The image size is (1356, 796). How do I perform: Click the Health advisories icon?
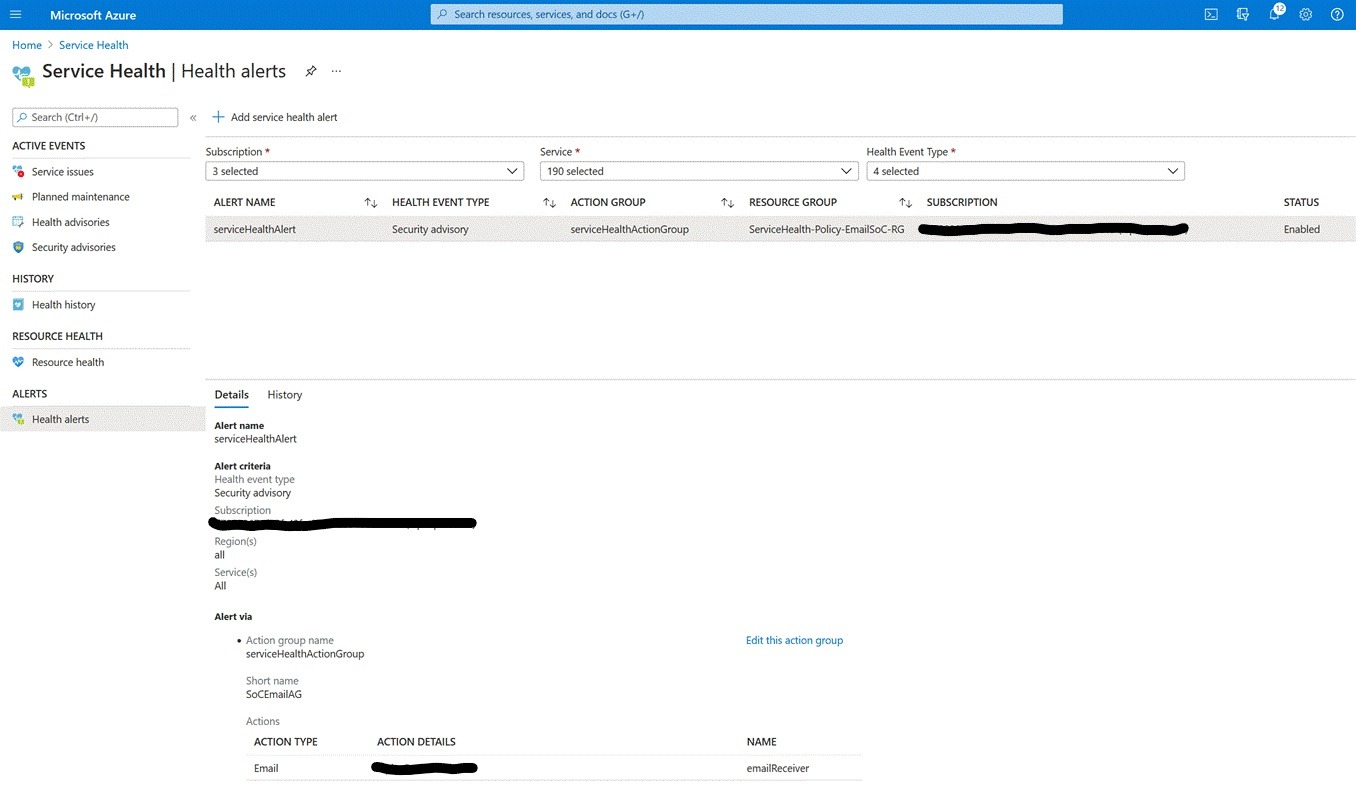(18, 222)
